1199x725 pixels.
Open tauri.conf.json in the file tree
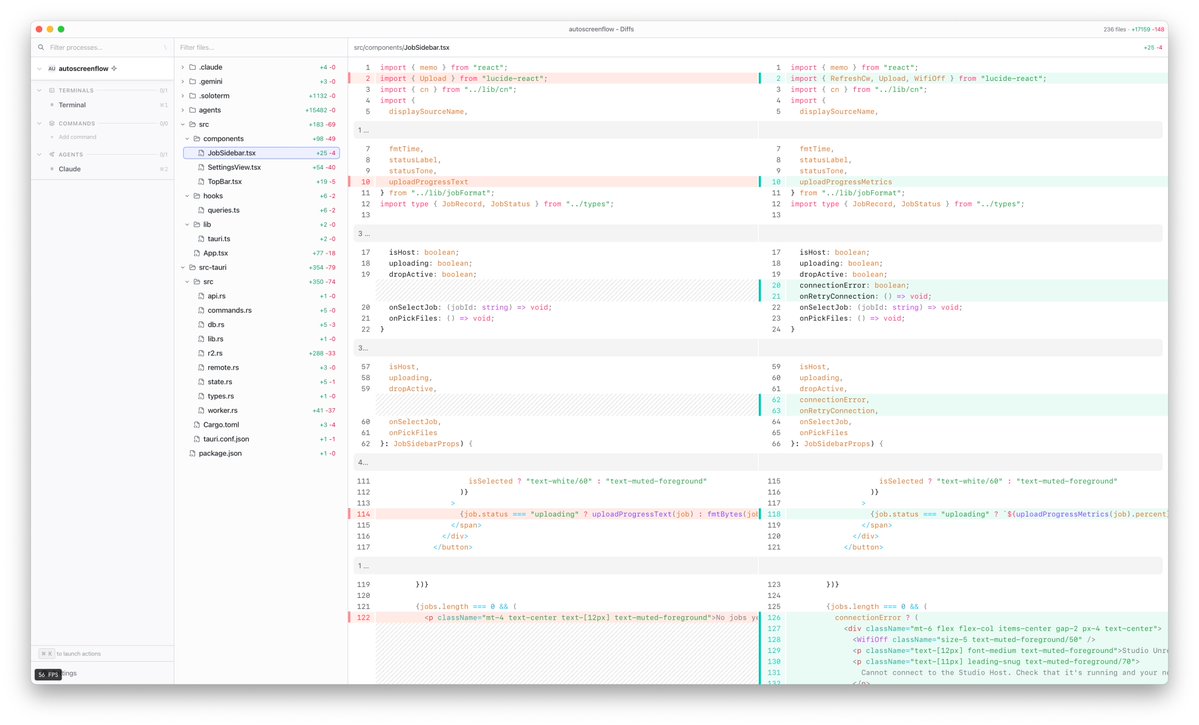point(262,439)
